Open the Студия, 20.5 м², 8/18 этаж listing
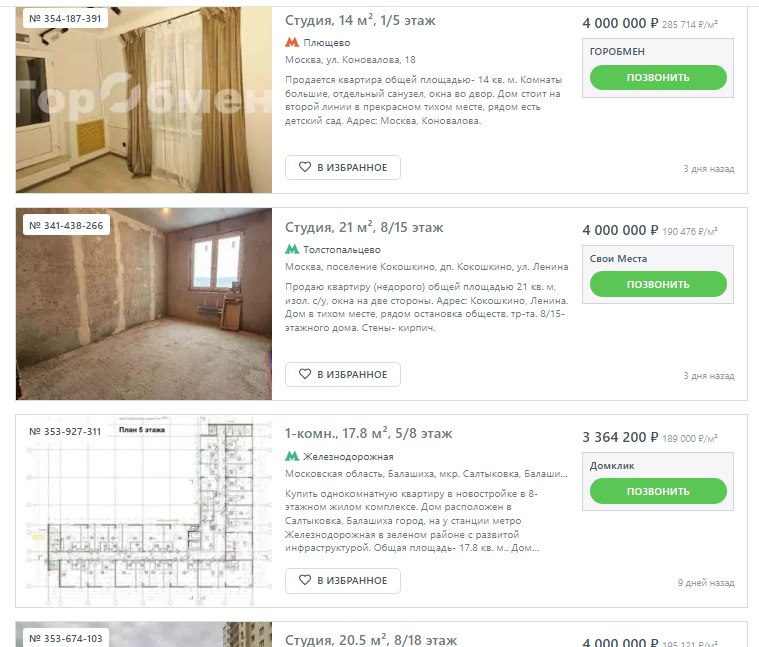 pyautogui.click(x=371, y=640)
